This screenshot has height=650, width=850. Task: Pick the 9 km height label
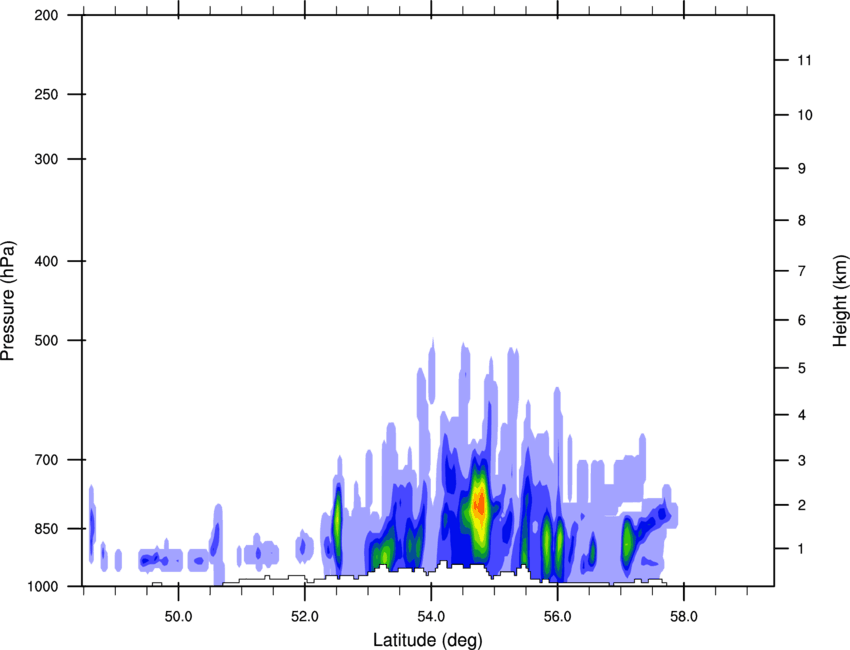tap(802, 169)
